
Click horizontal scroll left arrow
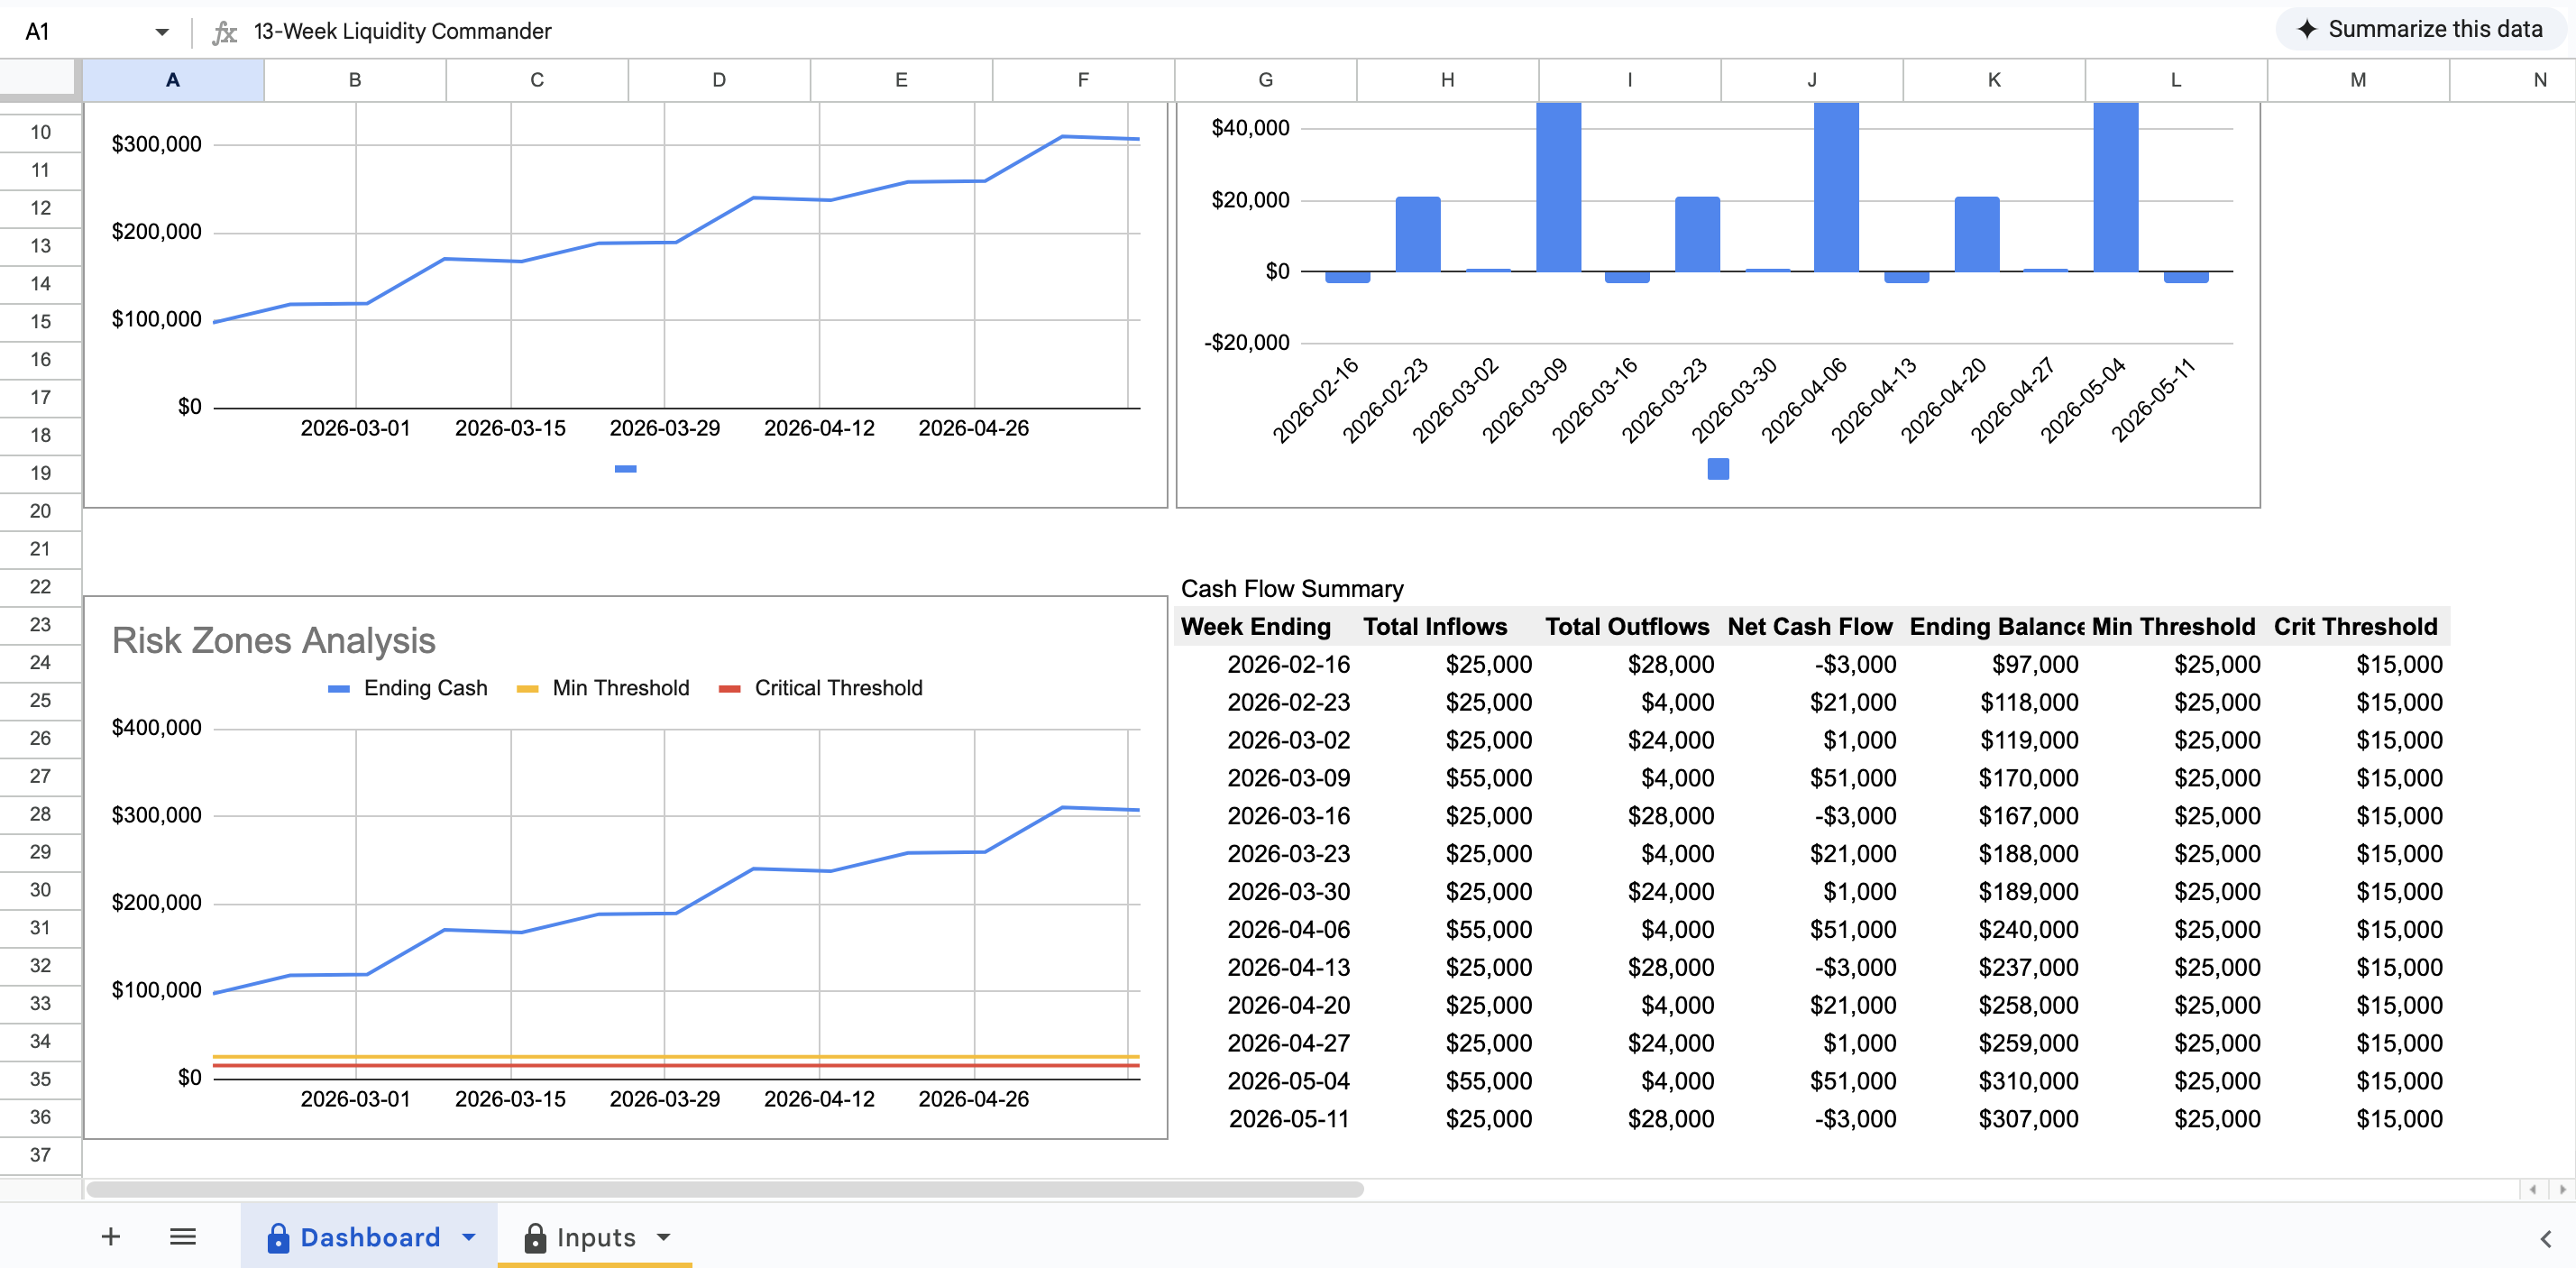(2533, 1189)
